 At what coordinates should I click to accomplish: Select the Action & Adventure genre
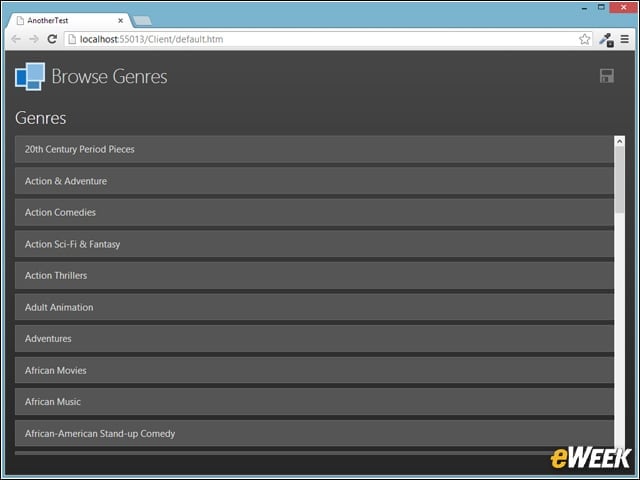[314, 181]
